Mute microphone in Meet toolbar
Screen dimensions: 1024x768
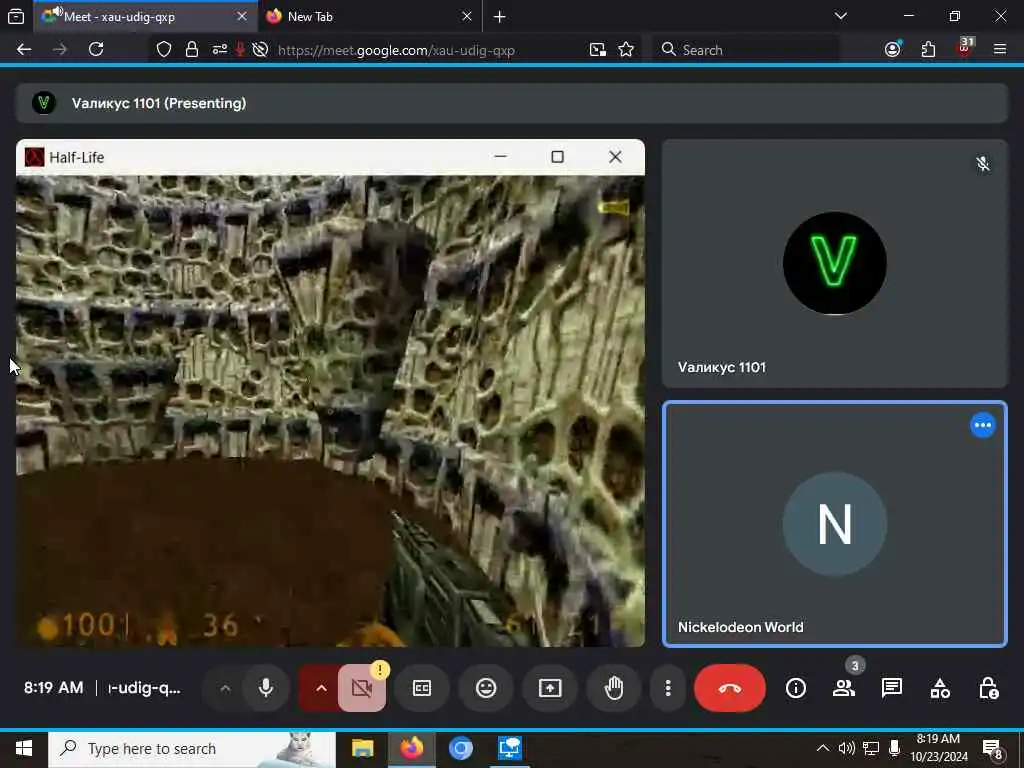pos(266,688)
